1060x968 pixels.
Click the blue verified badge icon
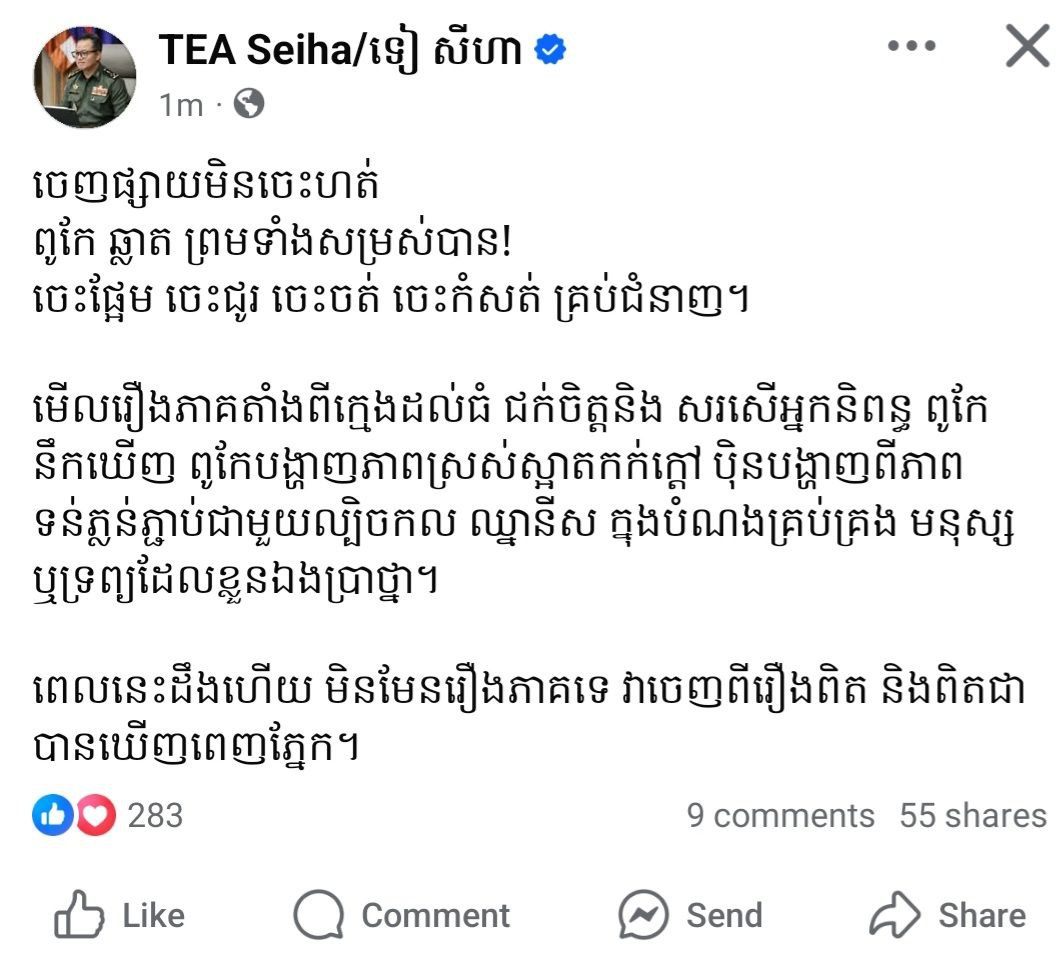click(x=550, y=50)
